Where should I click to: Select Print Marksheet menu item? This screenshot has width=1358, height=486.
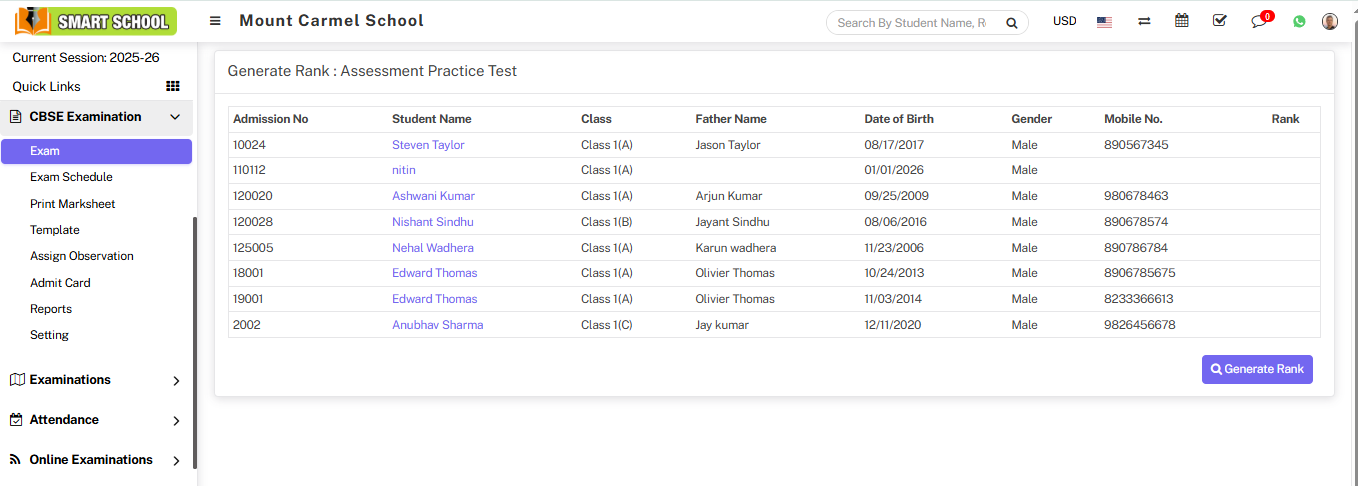pos(72,204)
